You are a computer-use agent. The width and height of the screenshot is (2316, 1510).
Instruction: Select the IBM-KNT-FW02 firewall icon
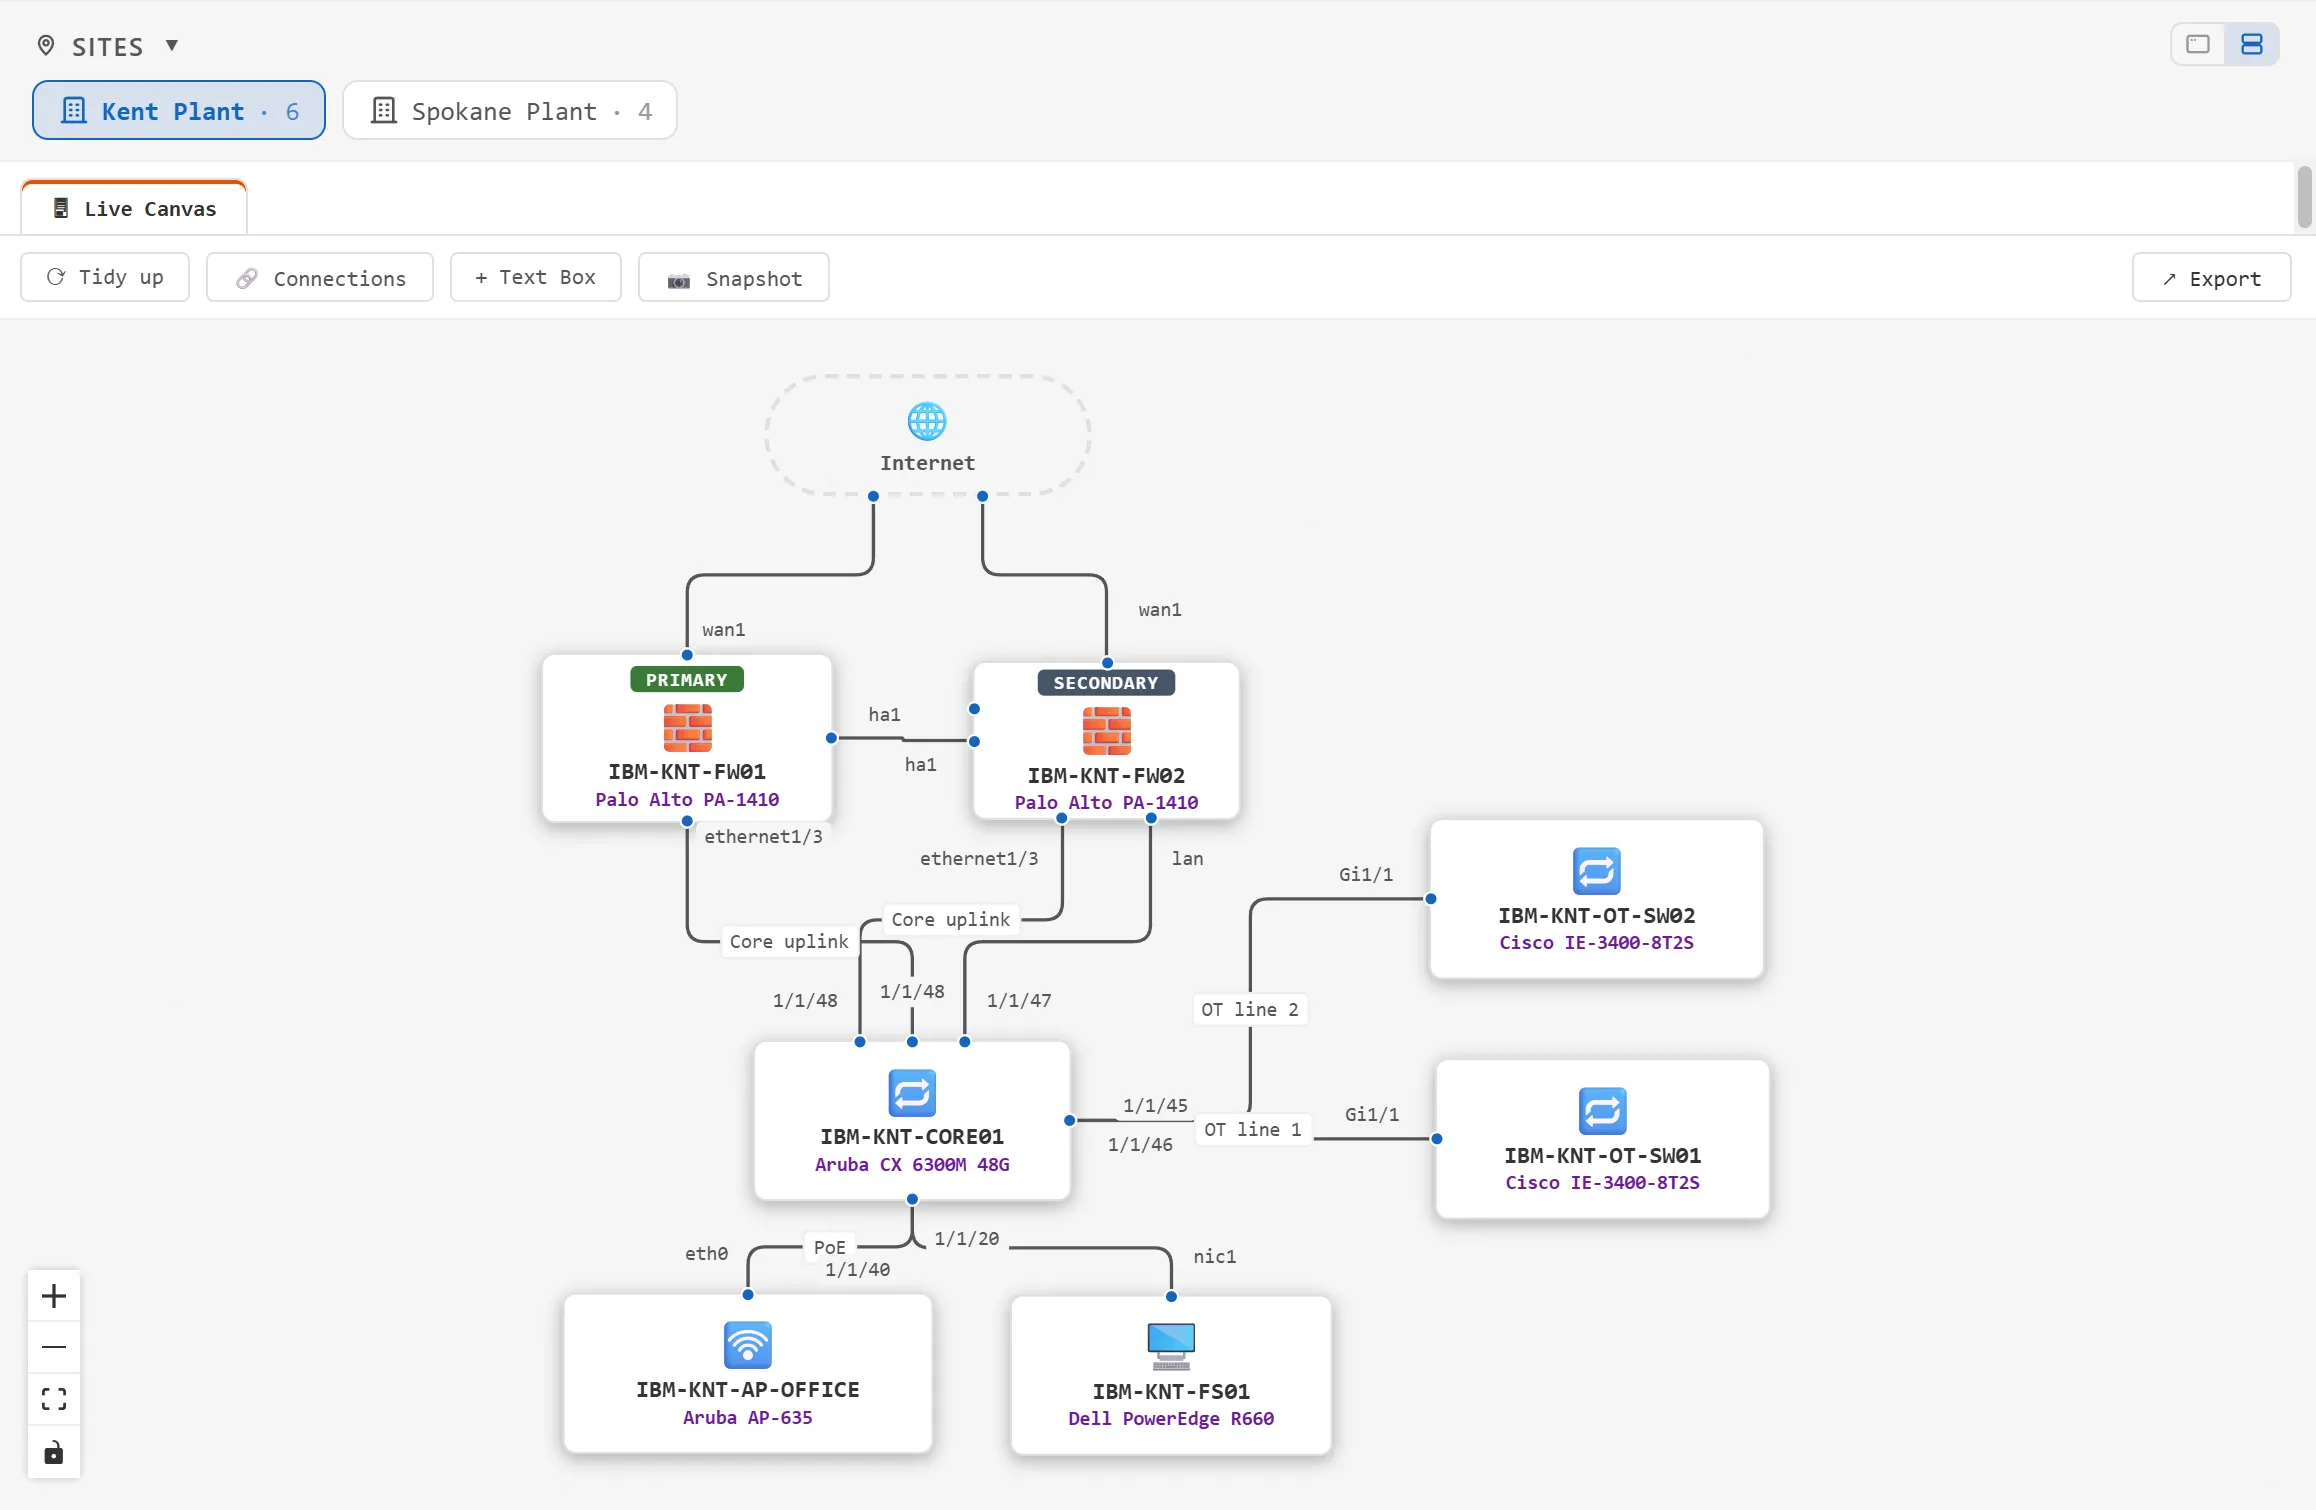(1106, 730)
